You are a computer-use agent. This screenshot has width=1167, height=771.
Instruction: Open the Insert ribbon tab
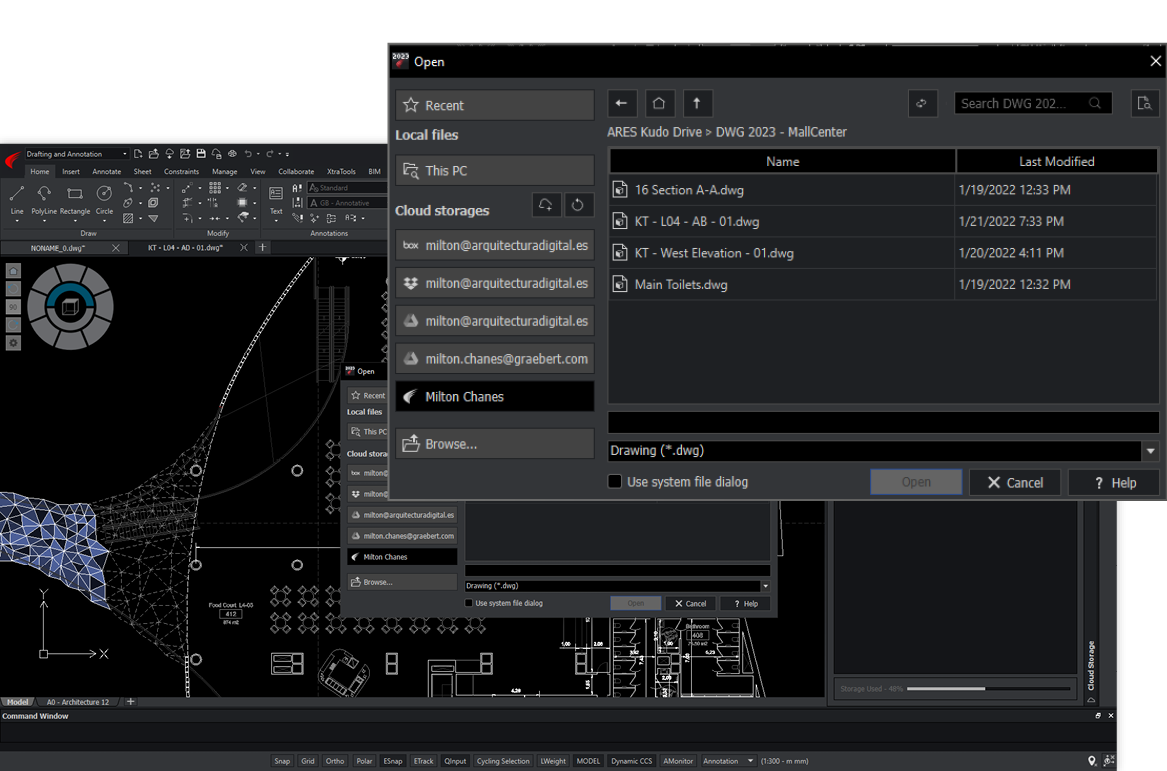point(71,171)
